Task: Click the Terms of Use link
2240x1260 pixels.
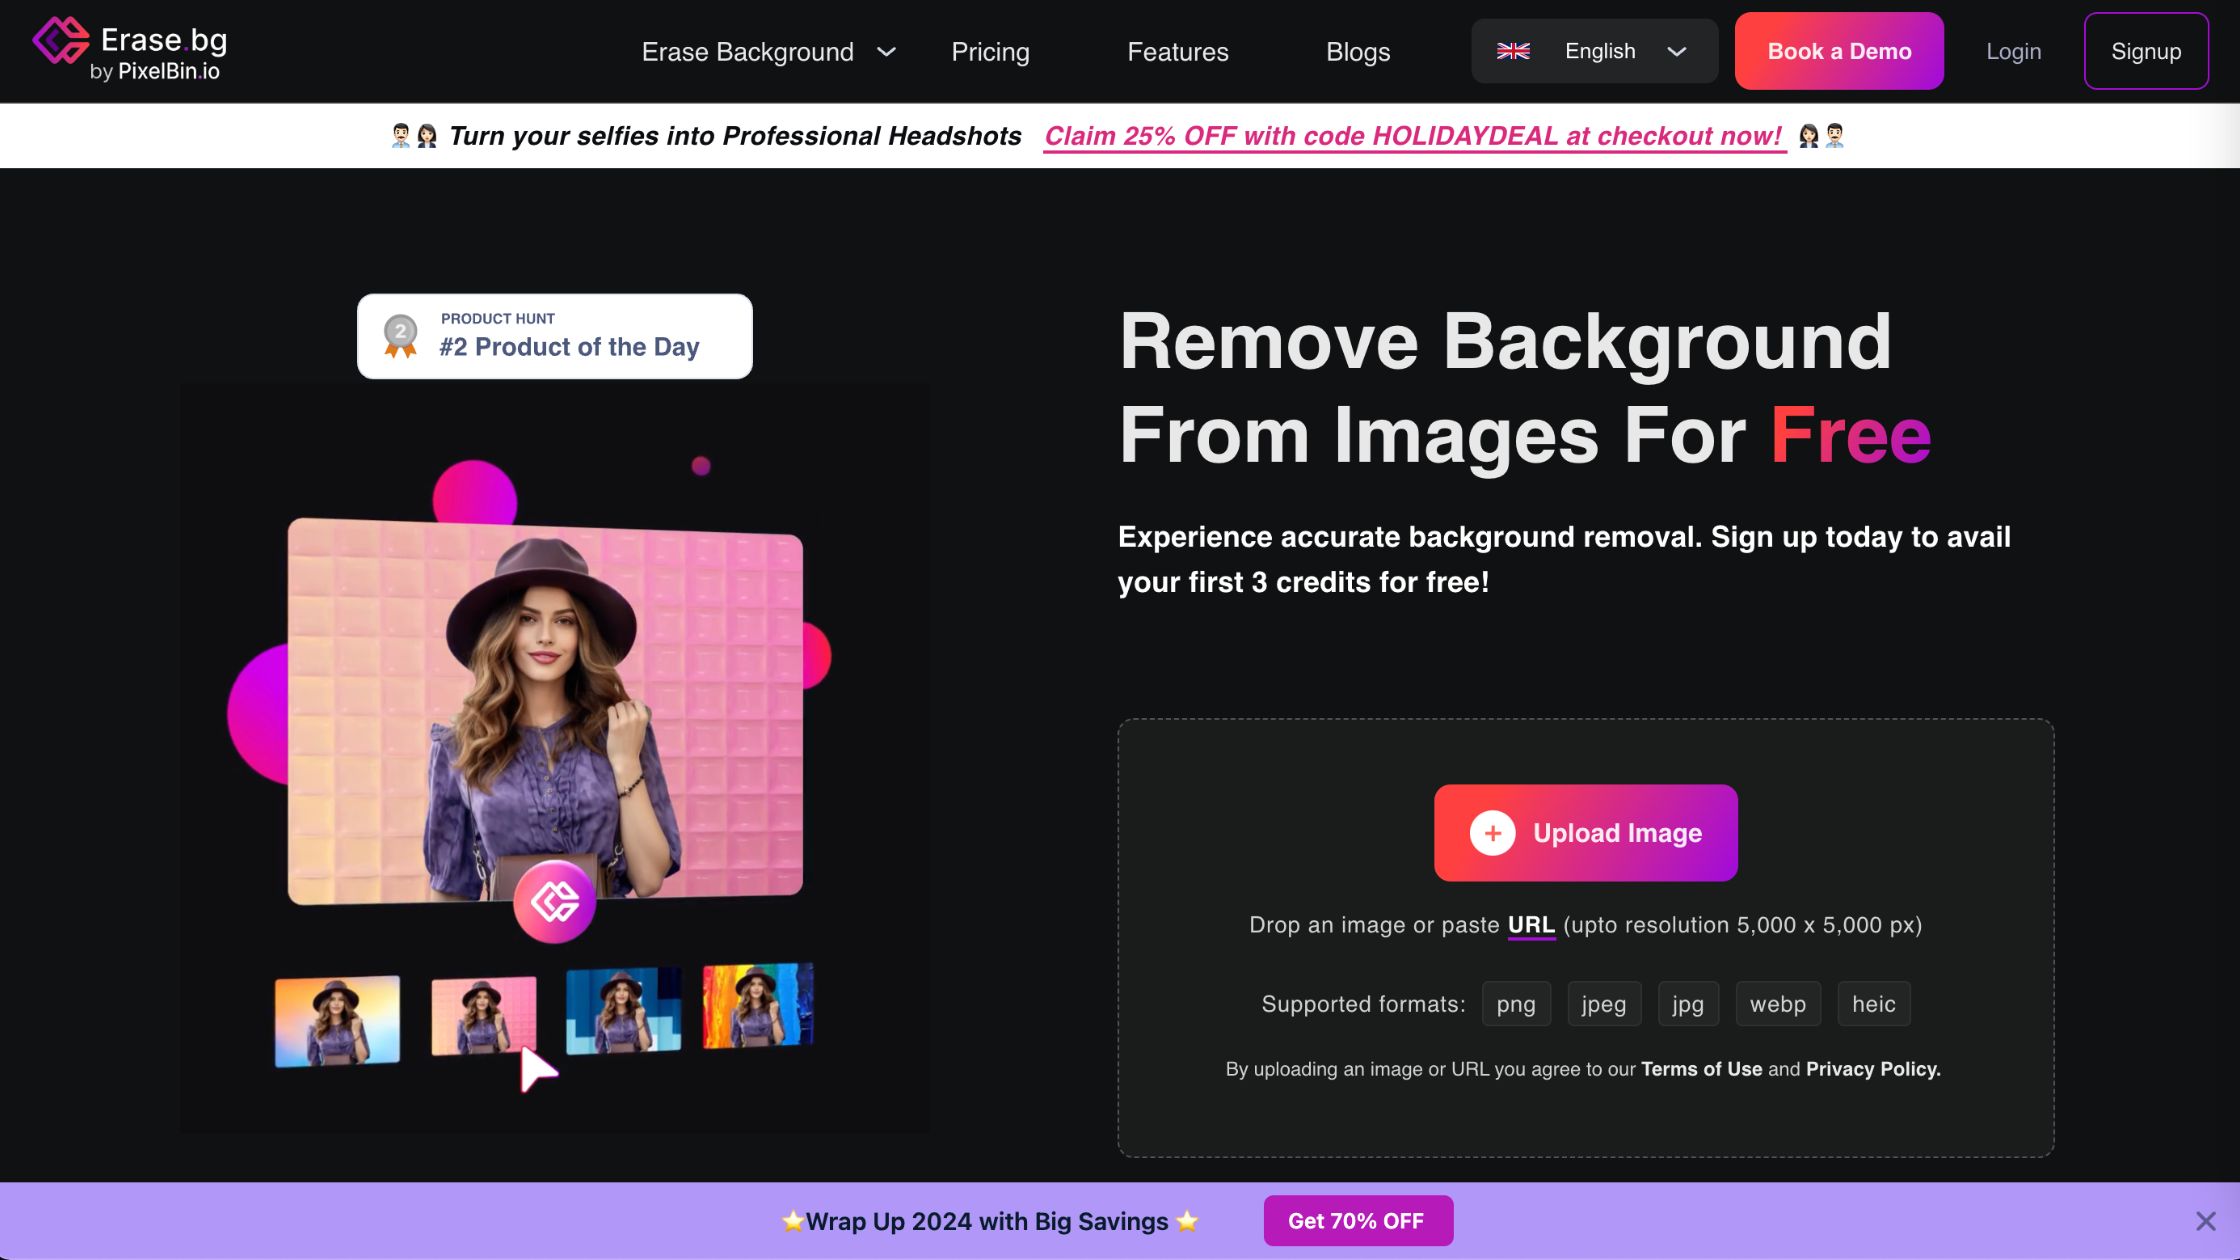Action: 1702,1068
